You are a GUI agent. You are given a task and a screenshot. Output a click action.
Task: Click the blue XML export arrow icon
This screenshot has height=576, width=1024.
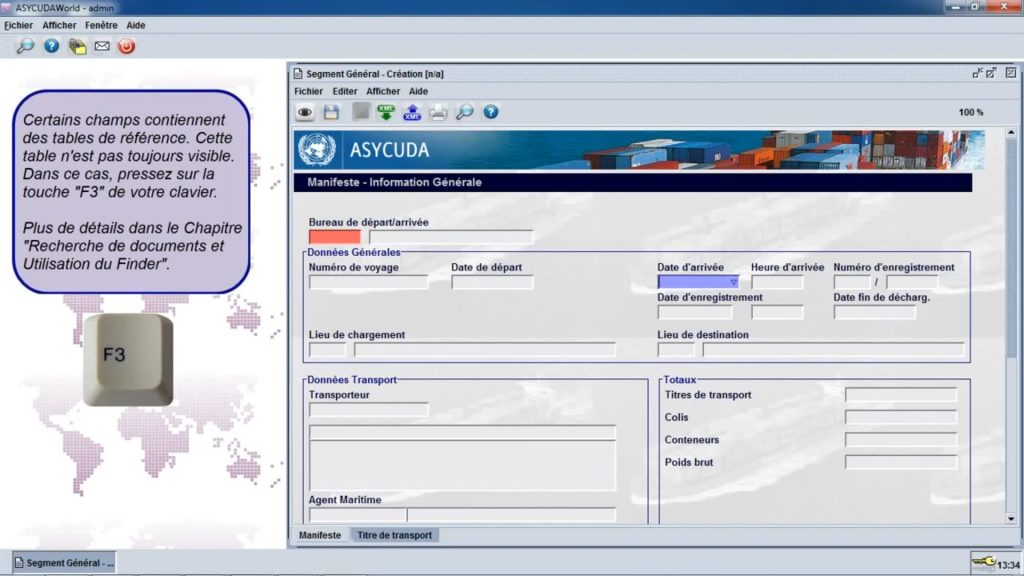[x=412, y=112]
